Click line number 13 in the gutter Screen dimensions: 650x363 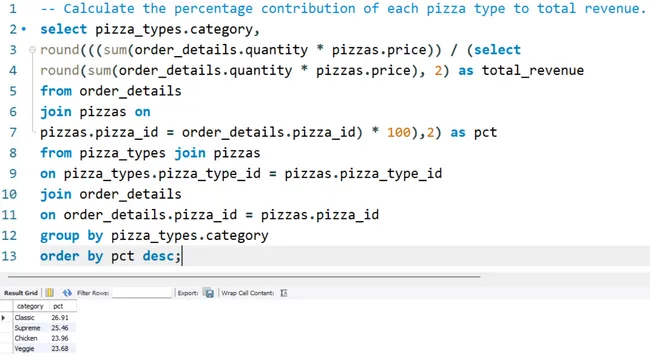point(9,256)
